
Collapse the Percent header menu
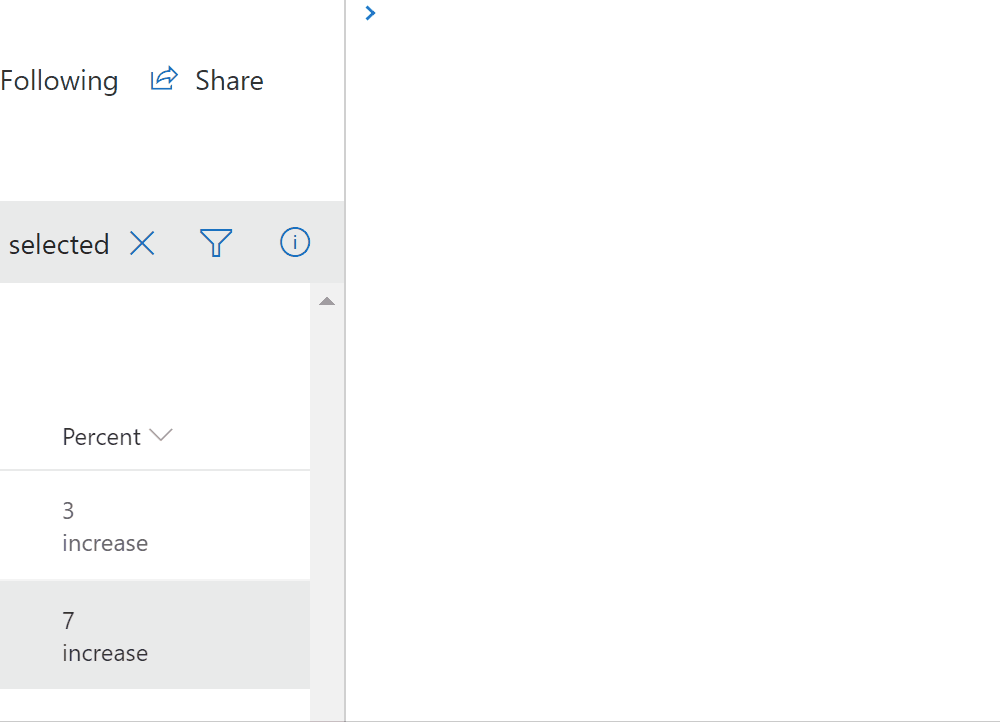pyautogui.click(x=160, y=436)
